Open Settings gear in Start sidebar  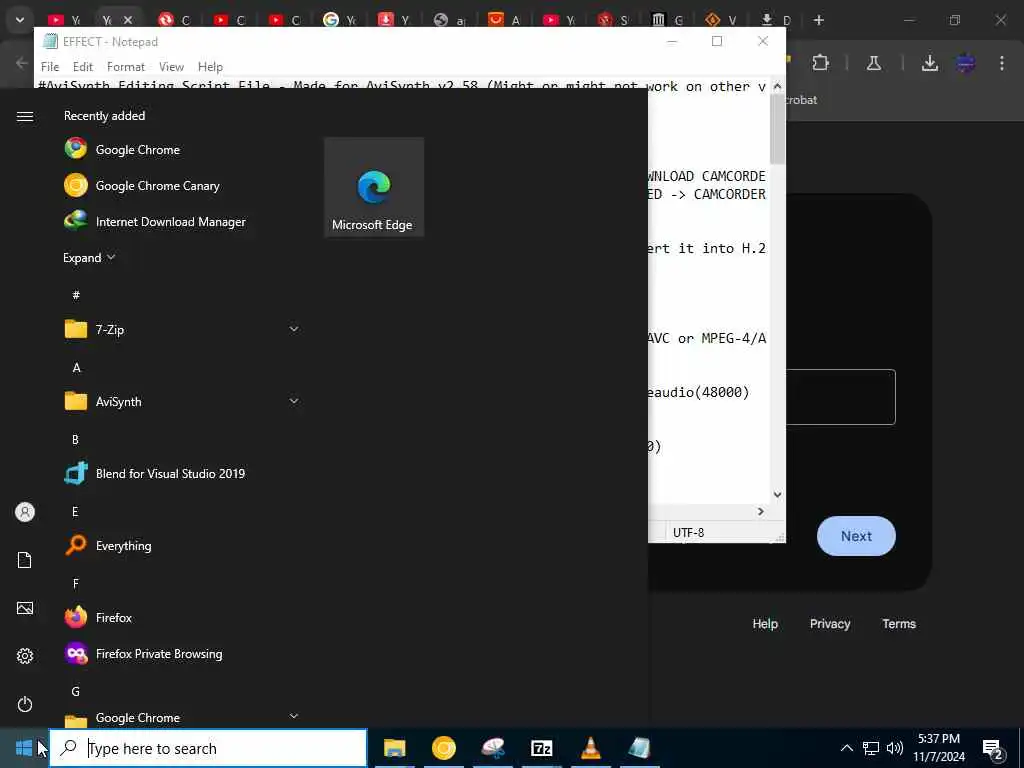25,656
